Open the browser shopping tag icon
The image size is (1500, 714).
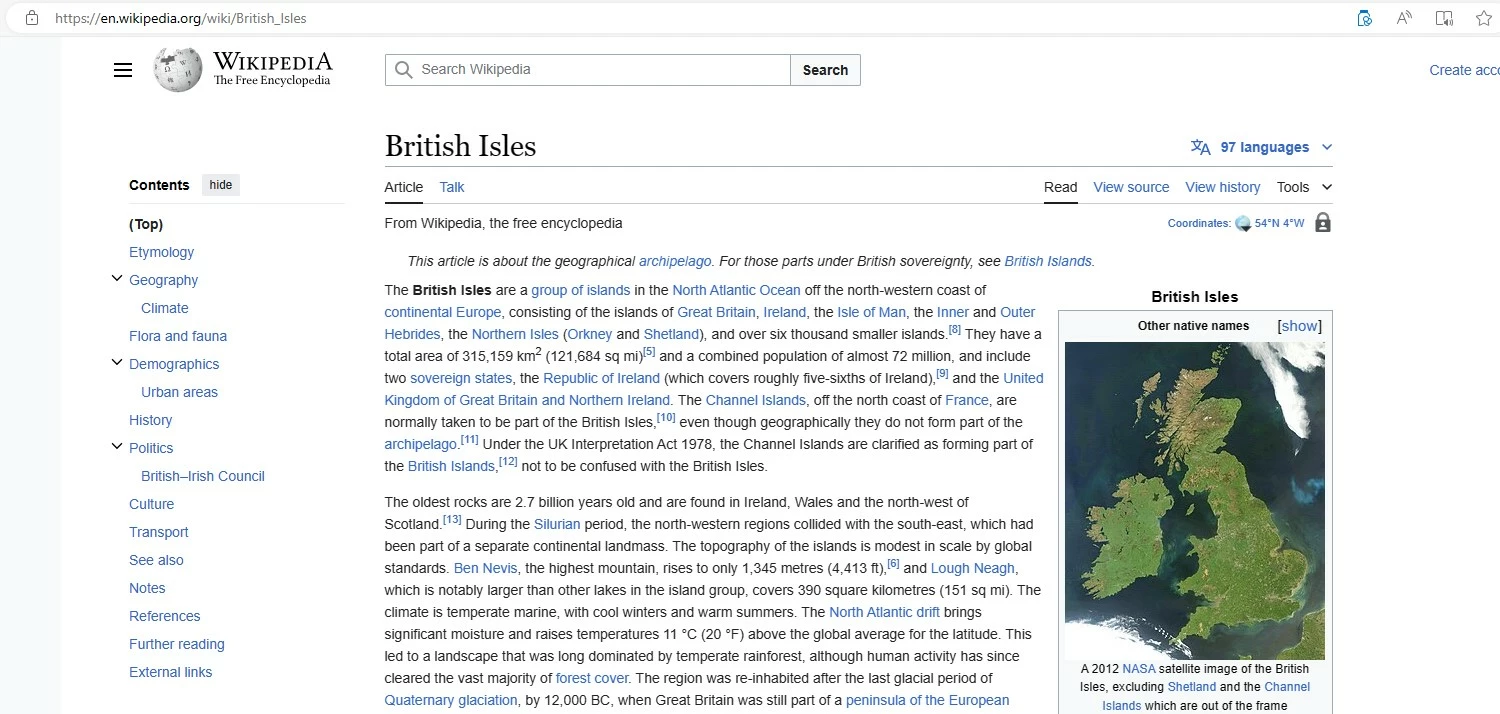(x=1365, y=18)
